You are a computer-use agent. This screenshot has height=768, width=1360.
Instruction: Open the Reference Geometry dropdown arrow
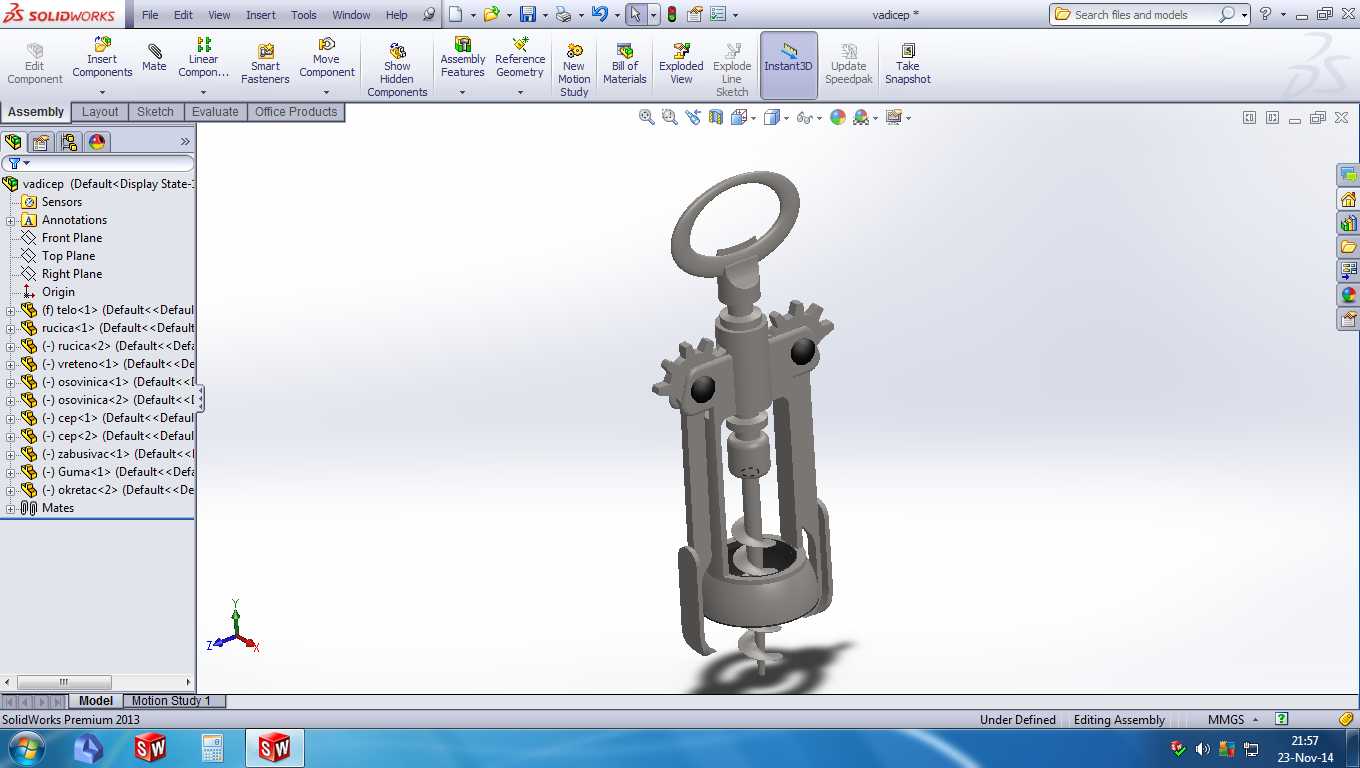(x=520, y=92)
